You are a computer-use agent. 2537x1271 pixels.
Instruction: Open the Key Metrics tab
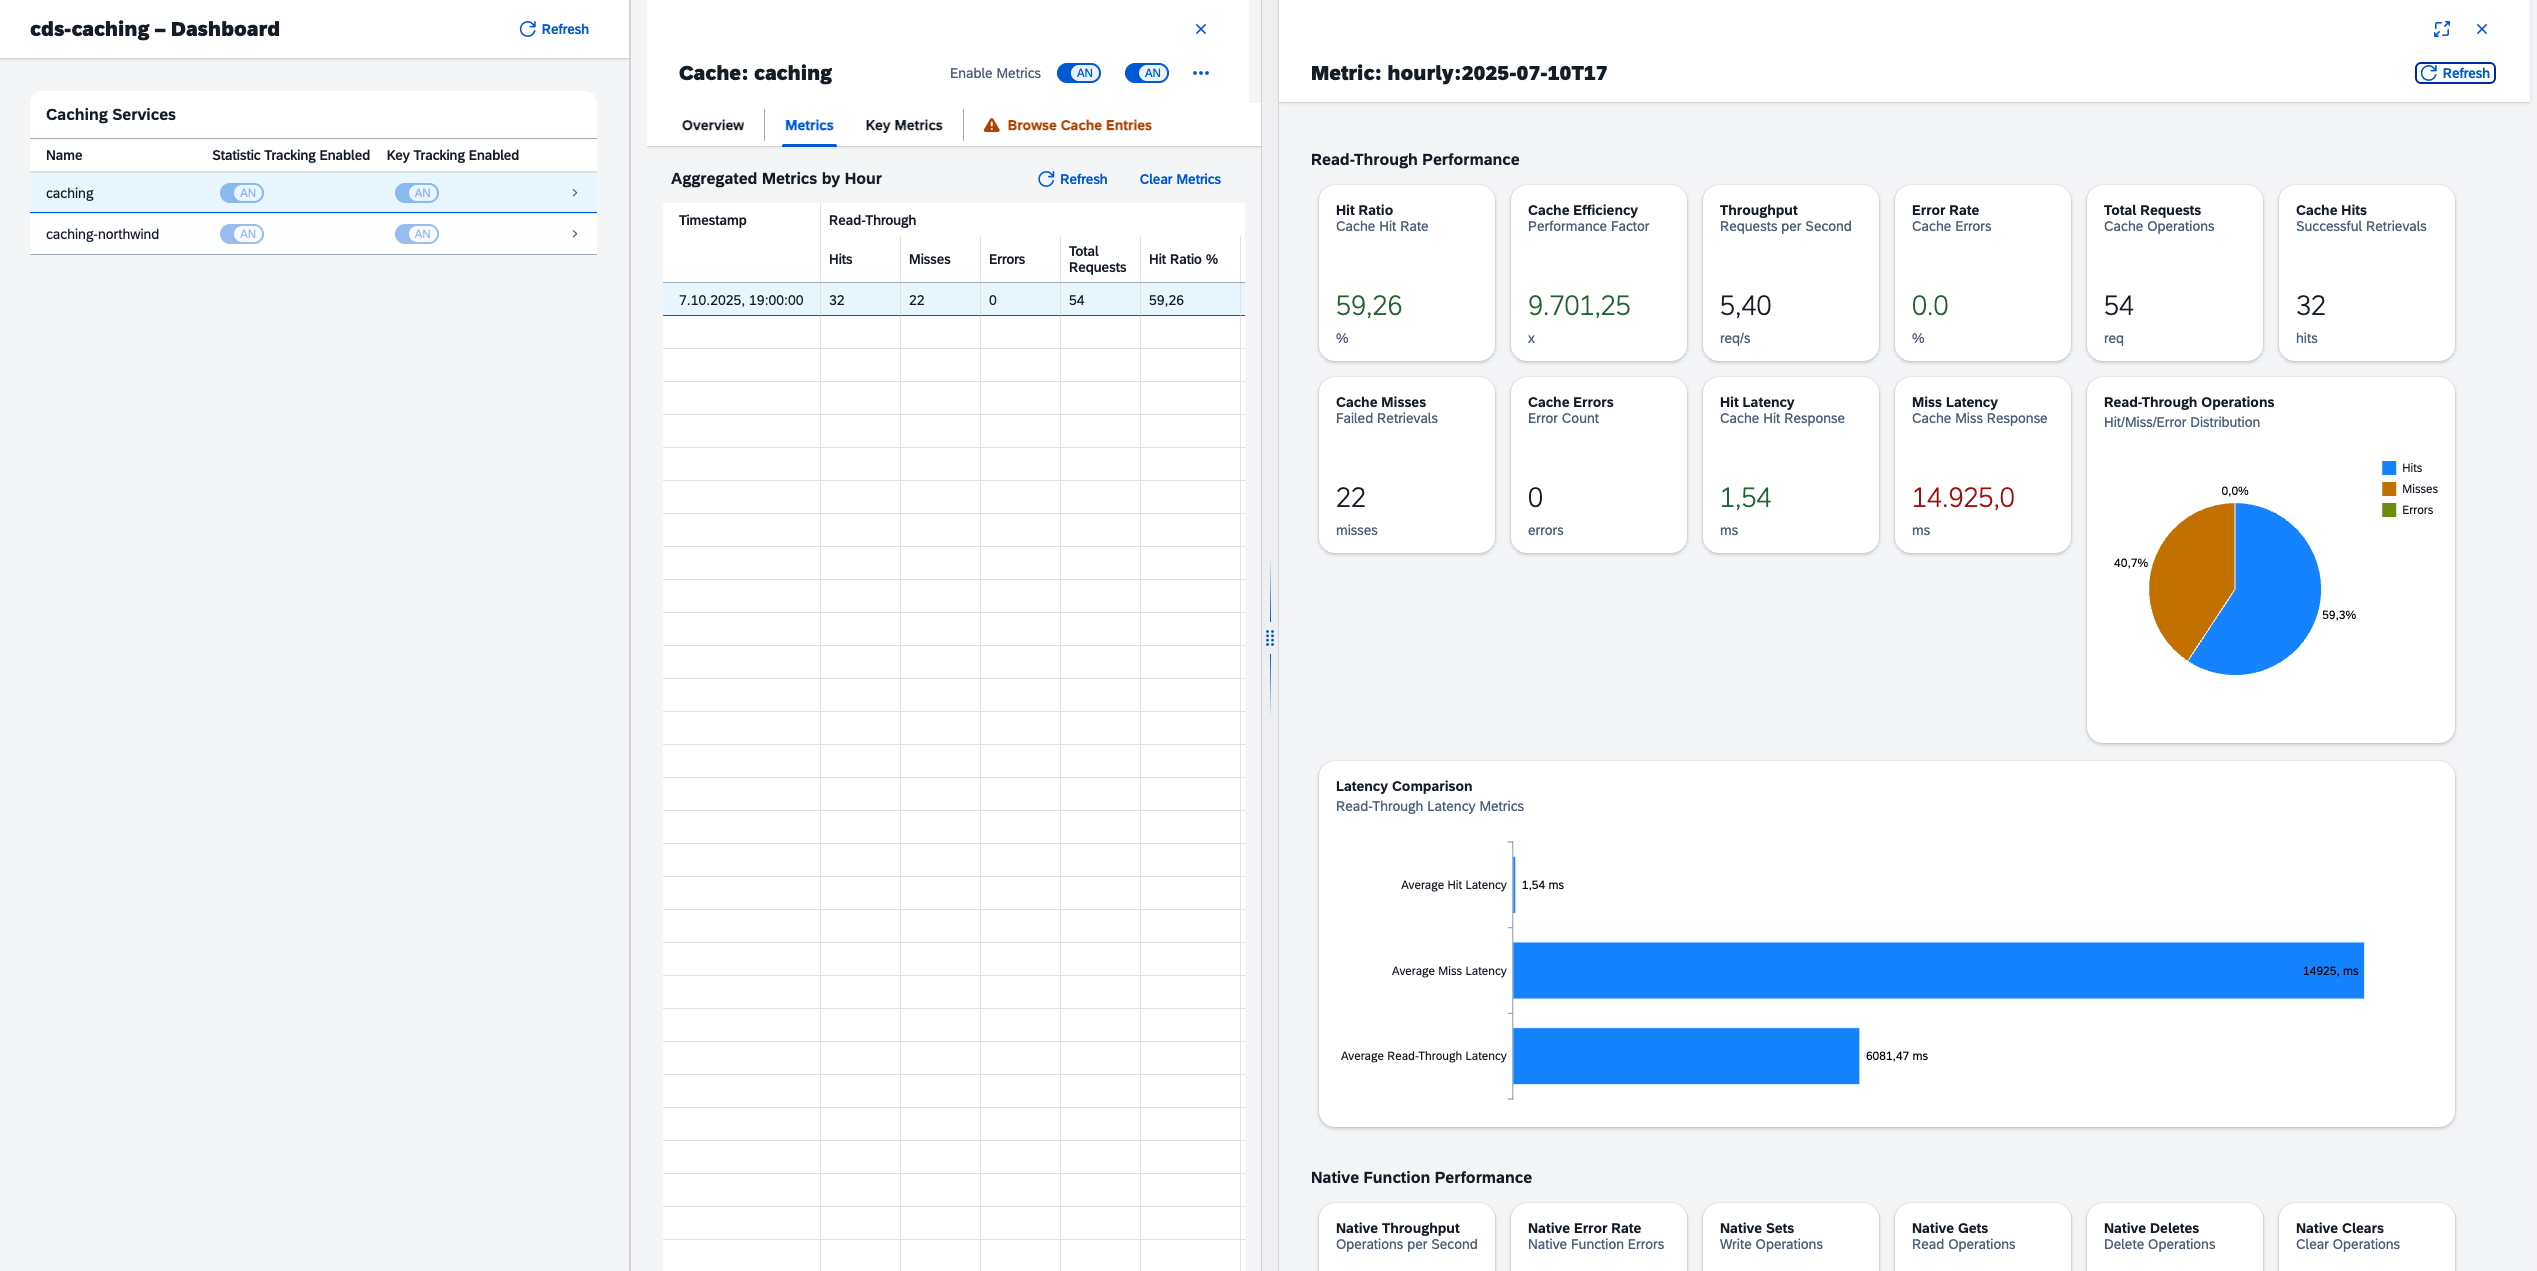coord(903,125)
